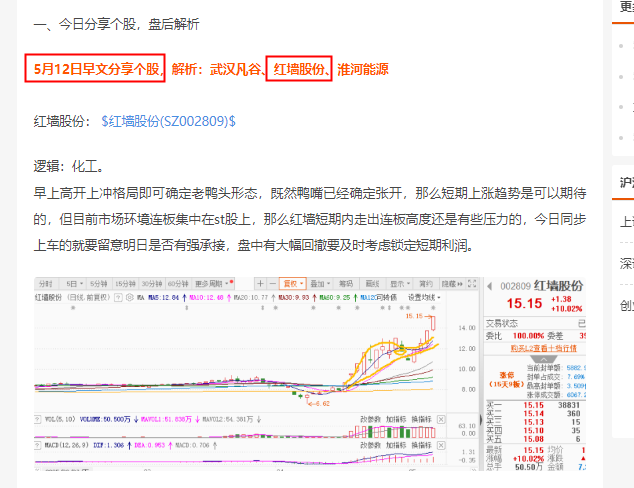The width and height of the screenshot is (634, 488).
Task: Click 换指标 on the MACD panel
Action: coord(422,445)
